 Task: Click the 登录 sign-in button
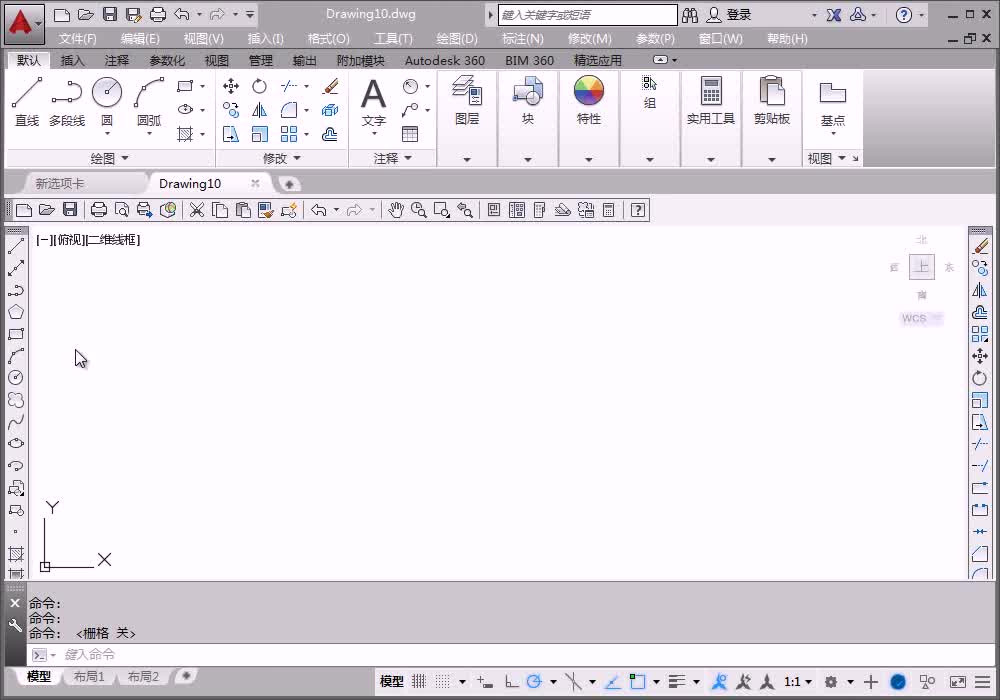(x=739, y=15)
